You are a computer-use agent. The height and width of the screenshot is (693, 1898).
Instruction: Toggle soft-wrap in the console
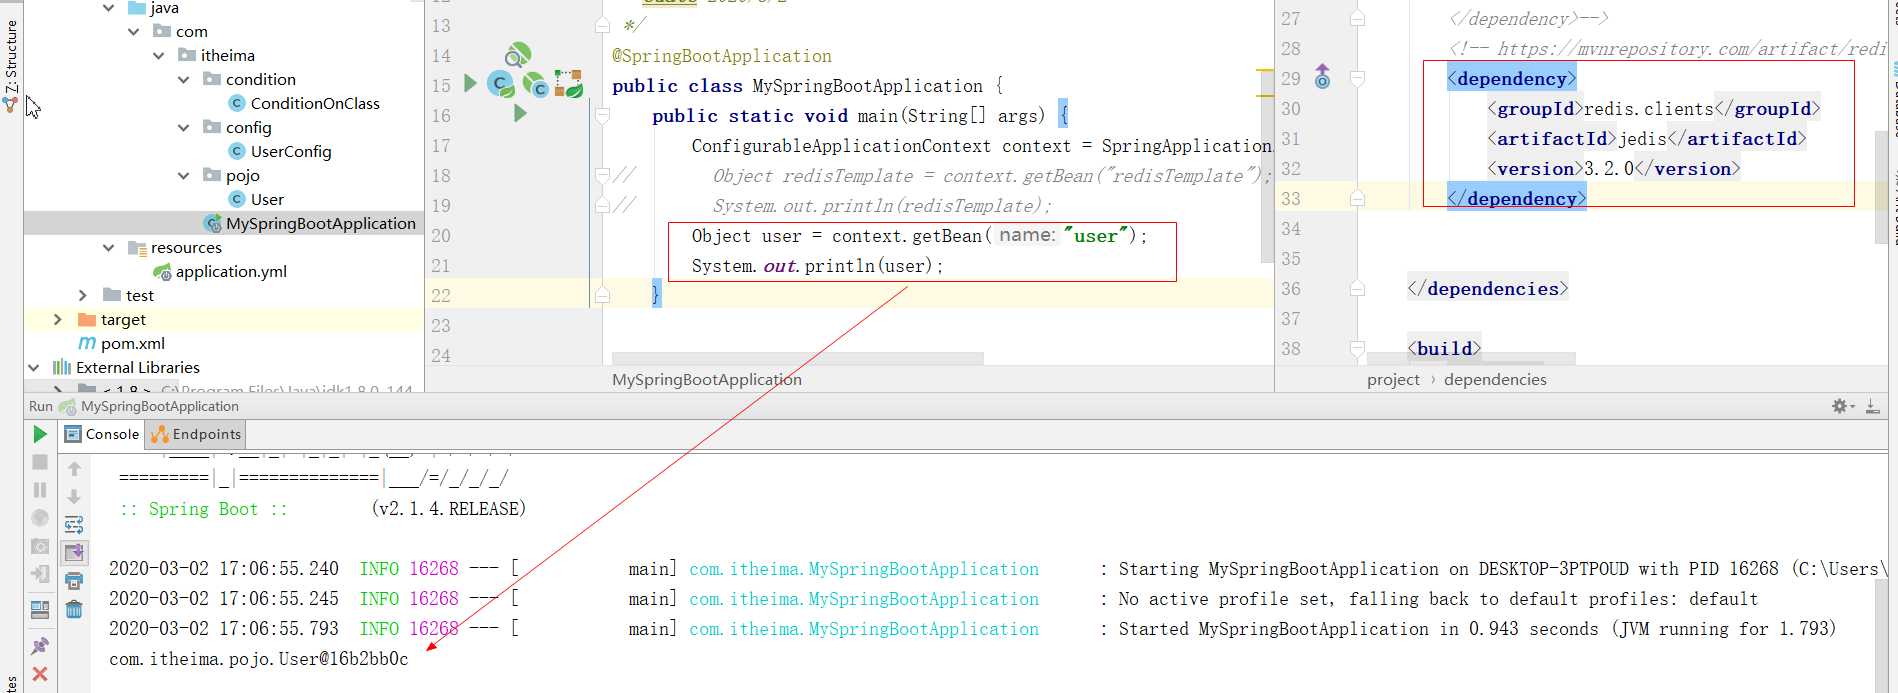[74, 525]
